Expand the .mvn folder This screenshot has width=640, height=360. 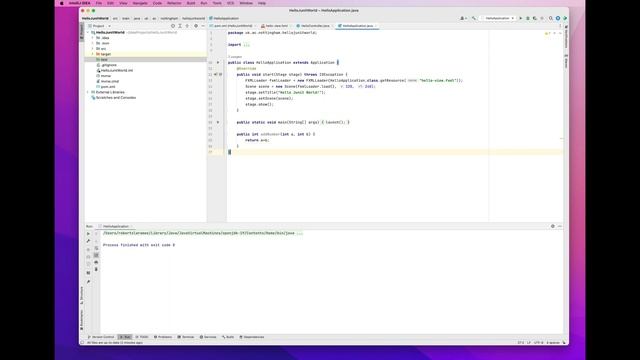(x=93, y=43)
